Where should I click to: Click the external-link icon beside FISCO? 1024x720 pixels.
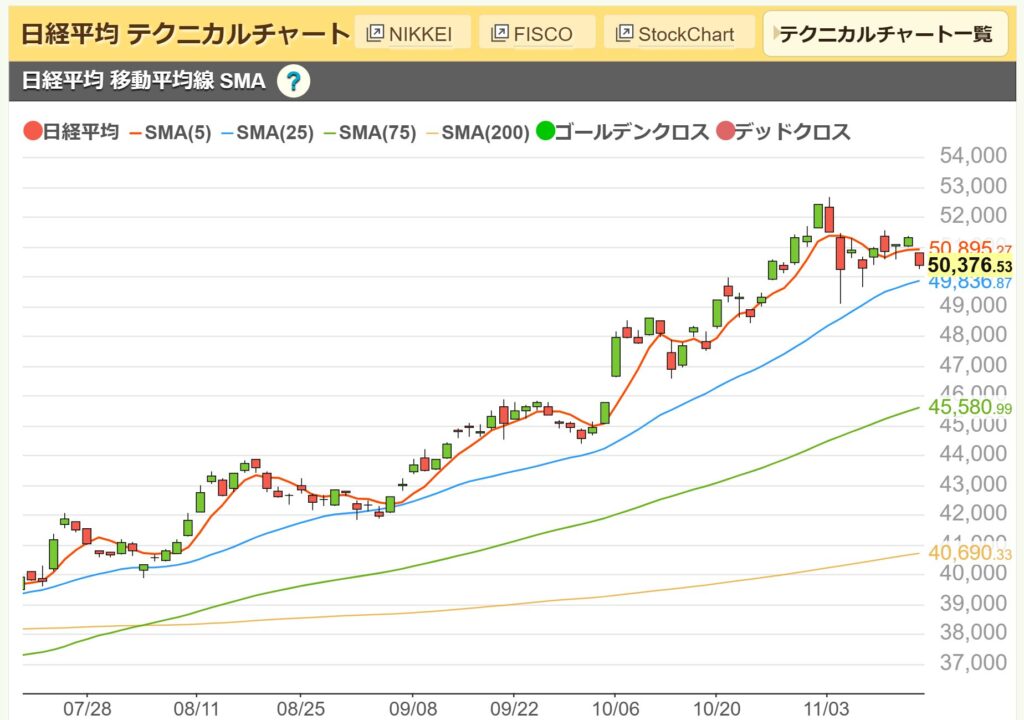tap(499, 32)
